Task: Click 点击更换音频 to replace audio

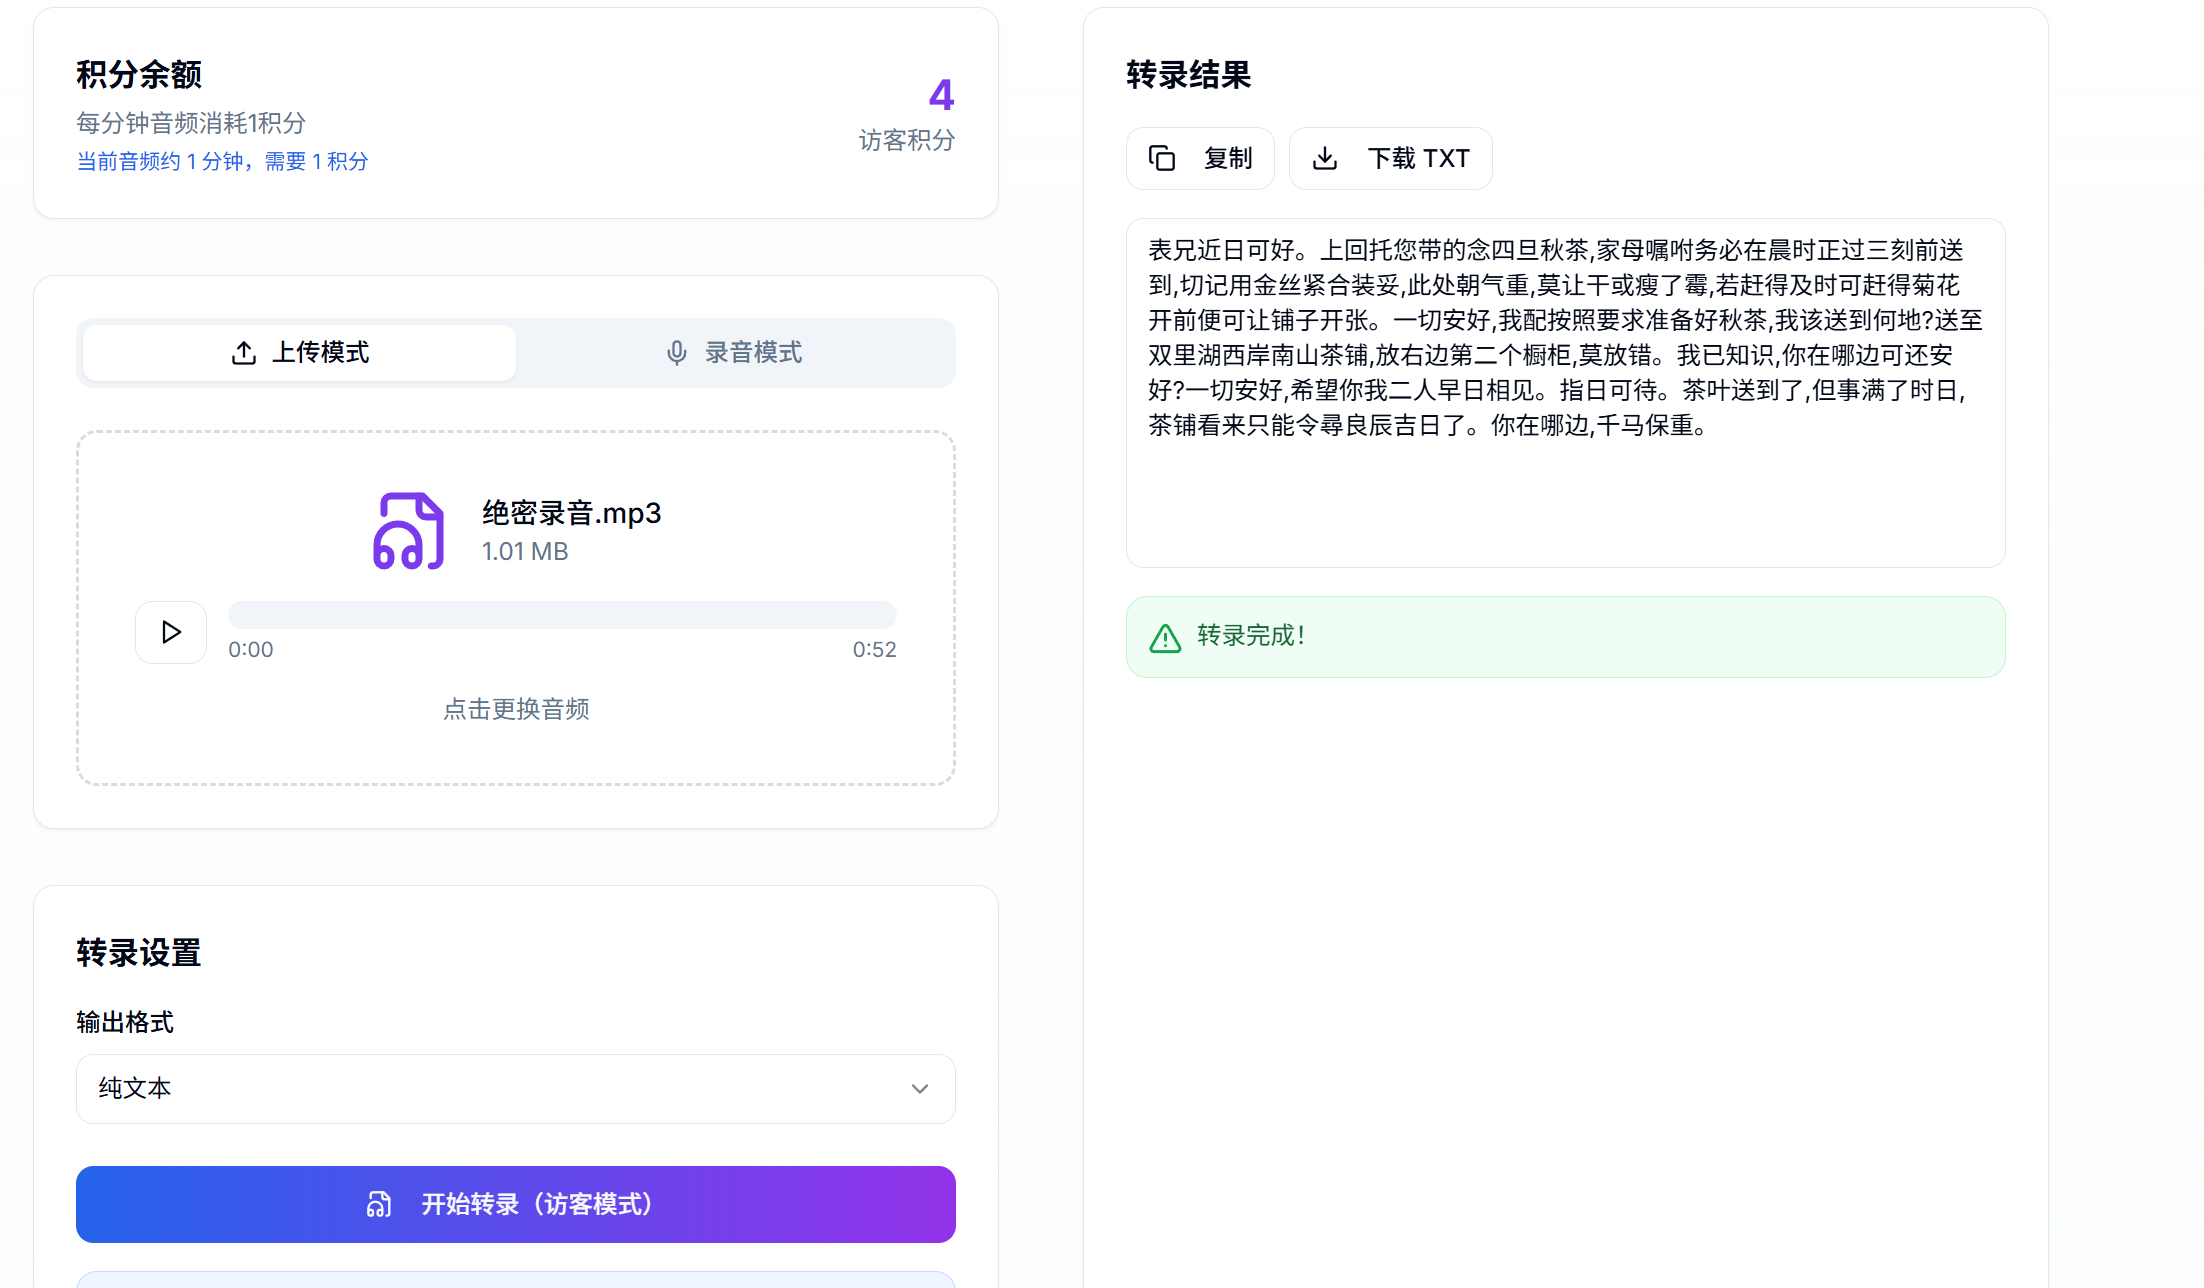Action: (x=516, y=709)
